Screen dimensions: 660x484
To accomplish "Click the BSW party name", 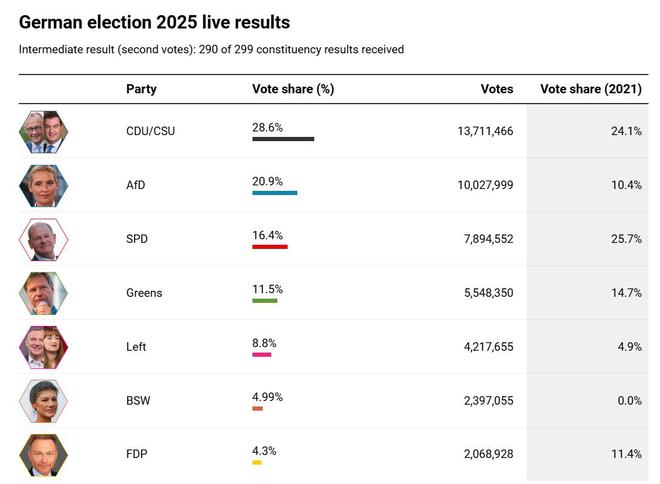I will tap(140, 401).
